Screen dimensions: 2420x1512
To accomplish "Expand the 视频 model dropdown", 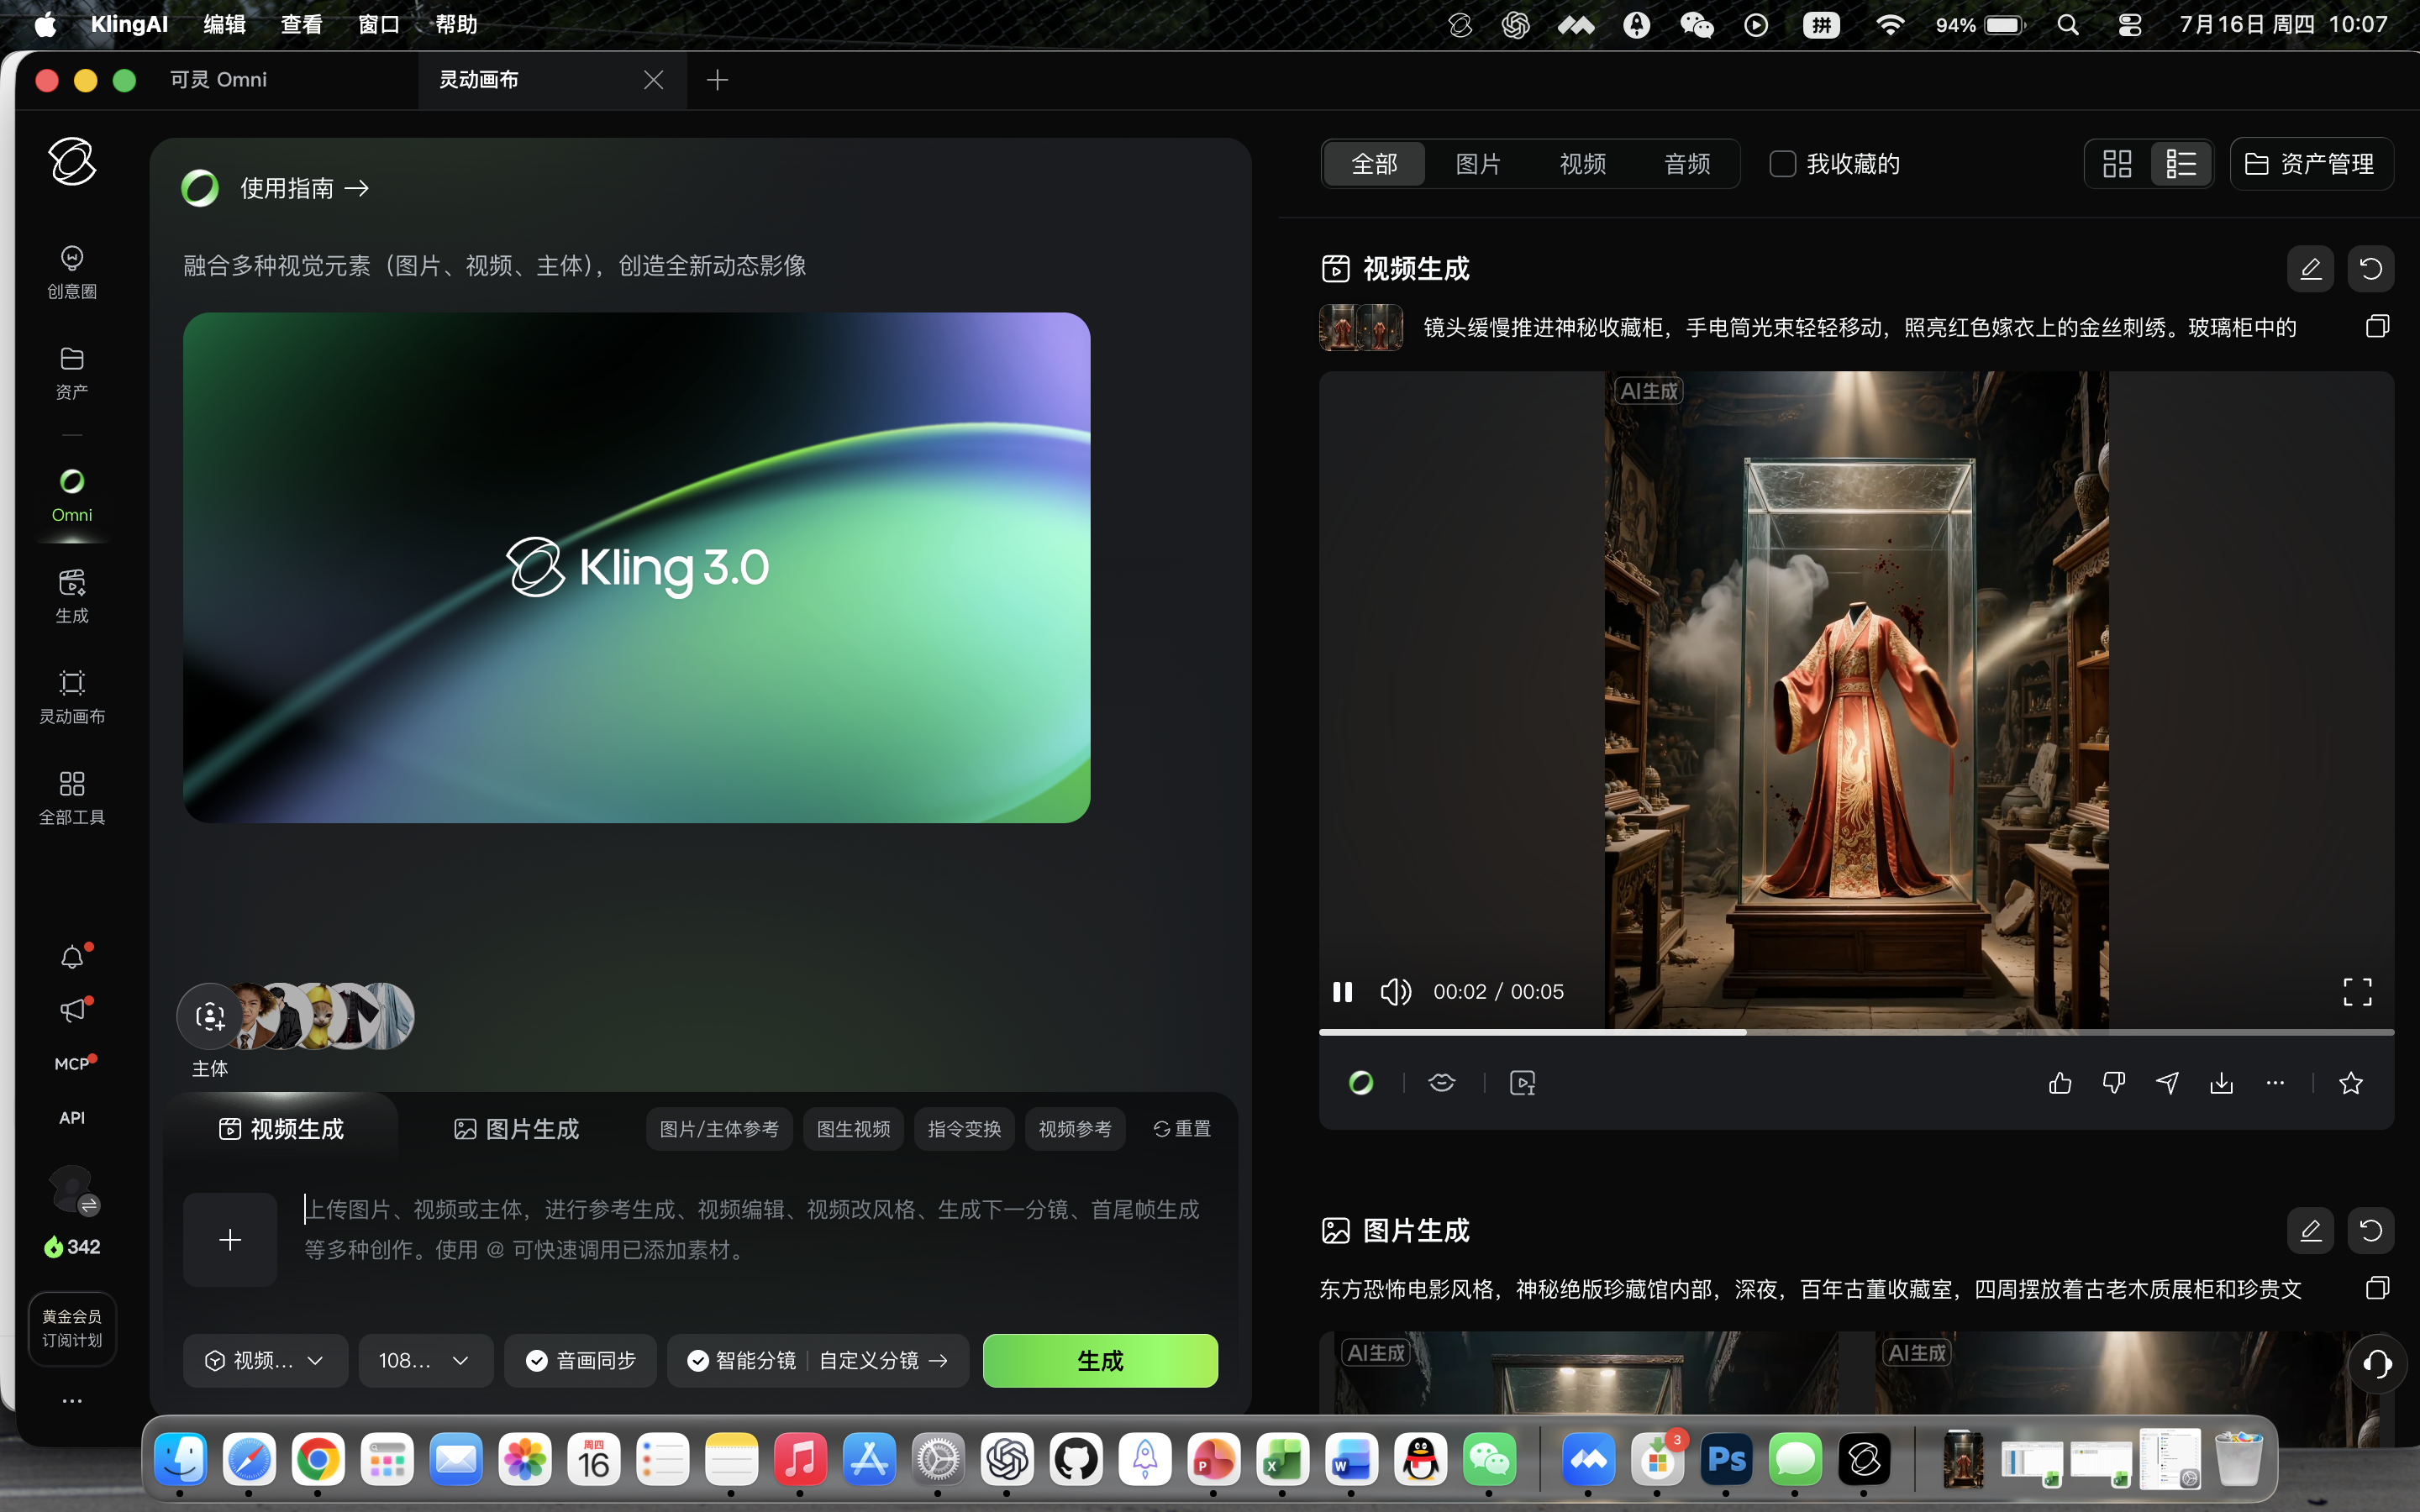I will [x=265, y=1360].
